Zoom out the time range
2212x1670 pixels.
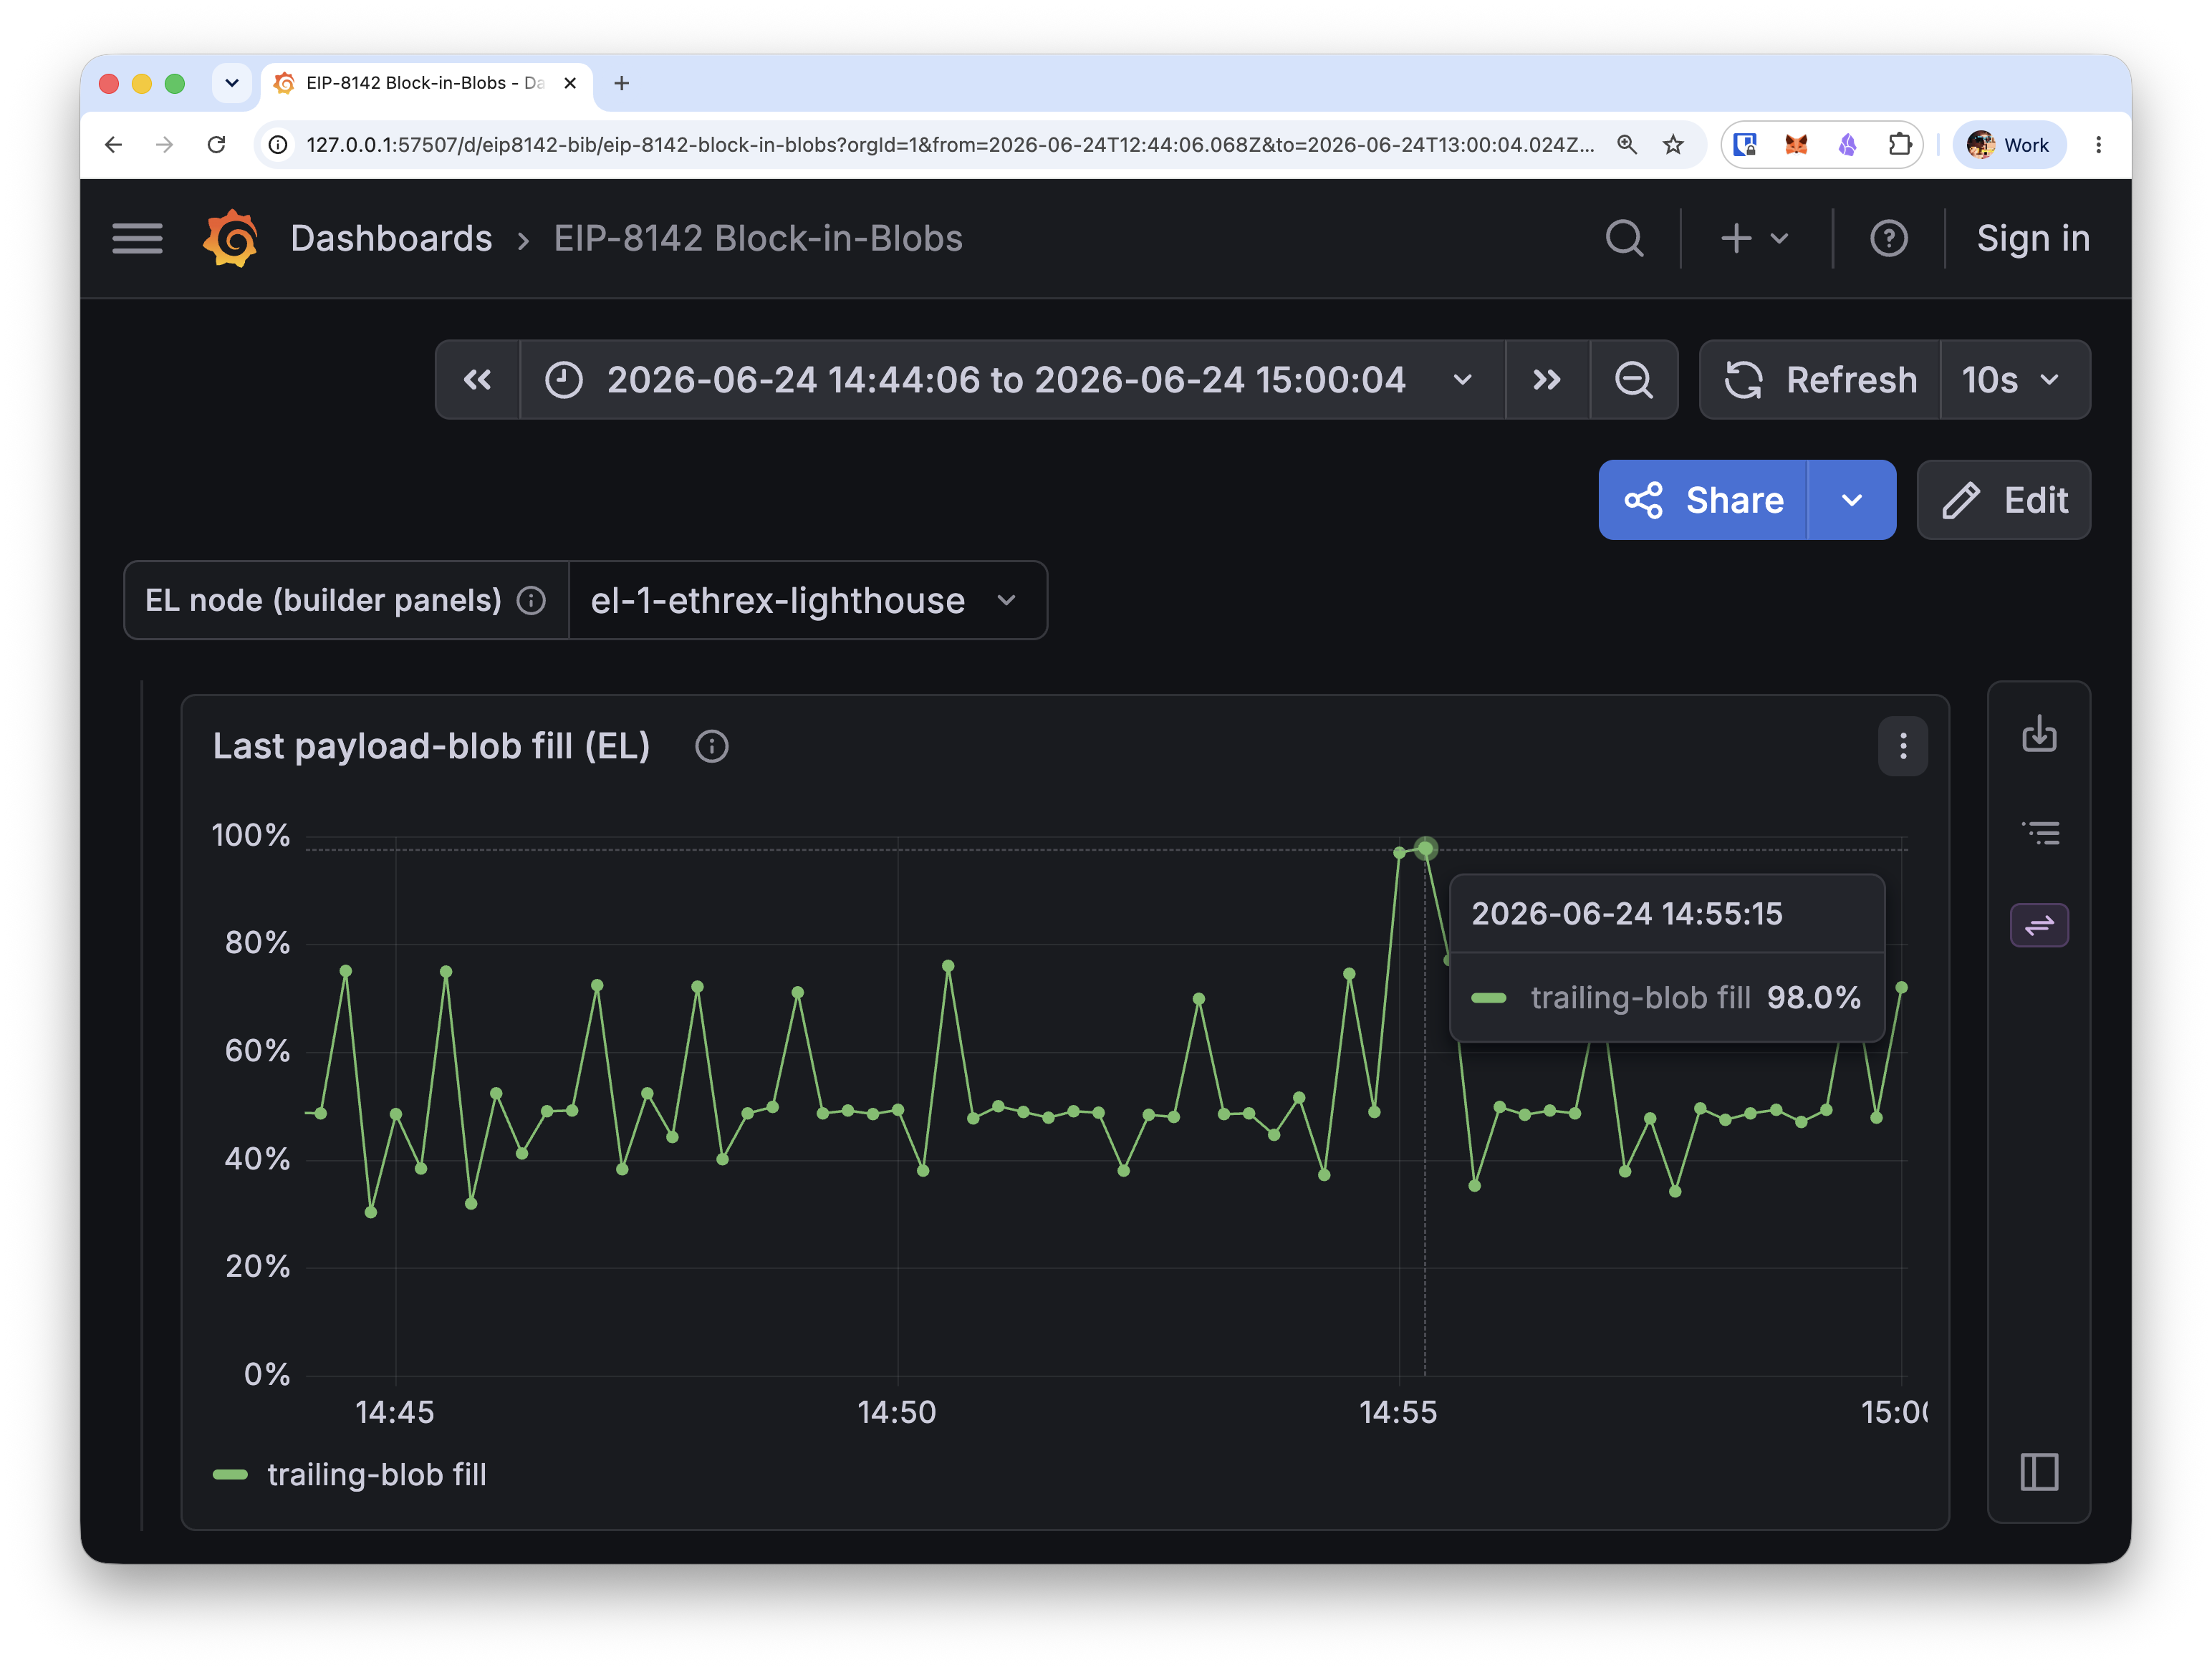click(x=1633, y=380)
